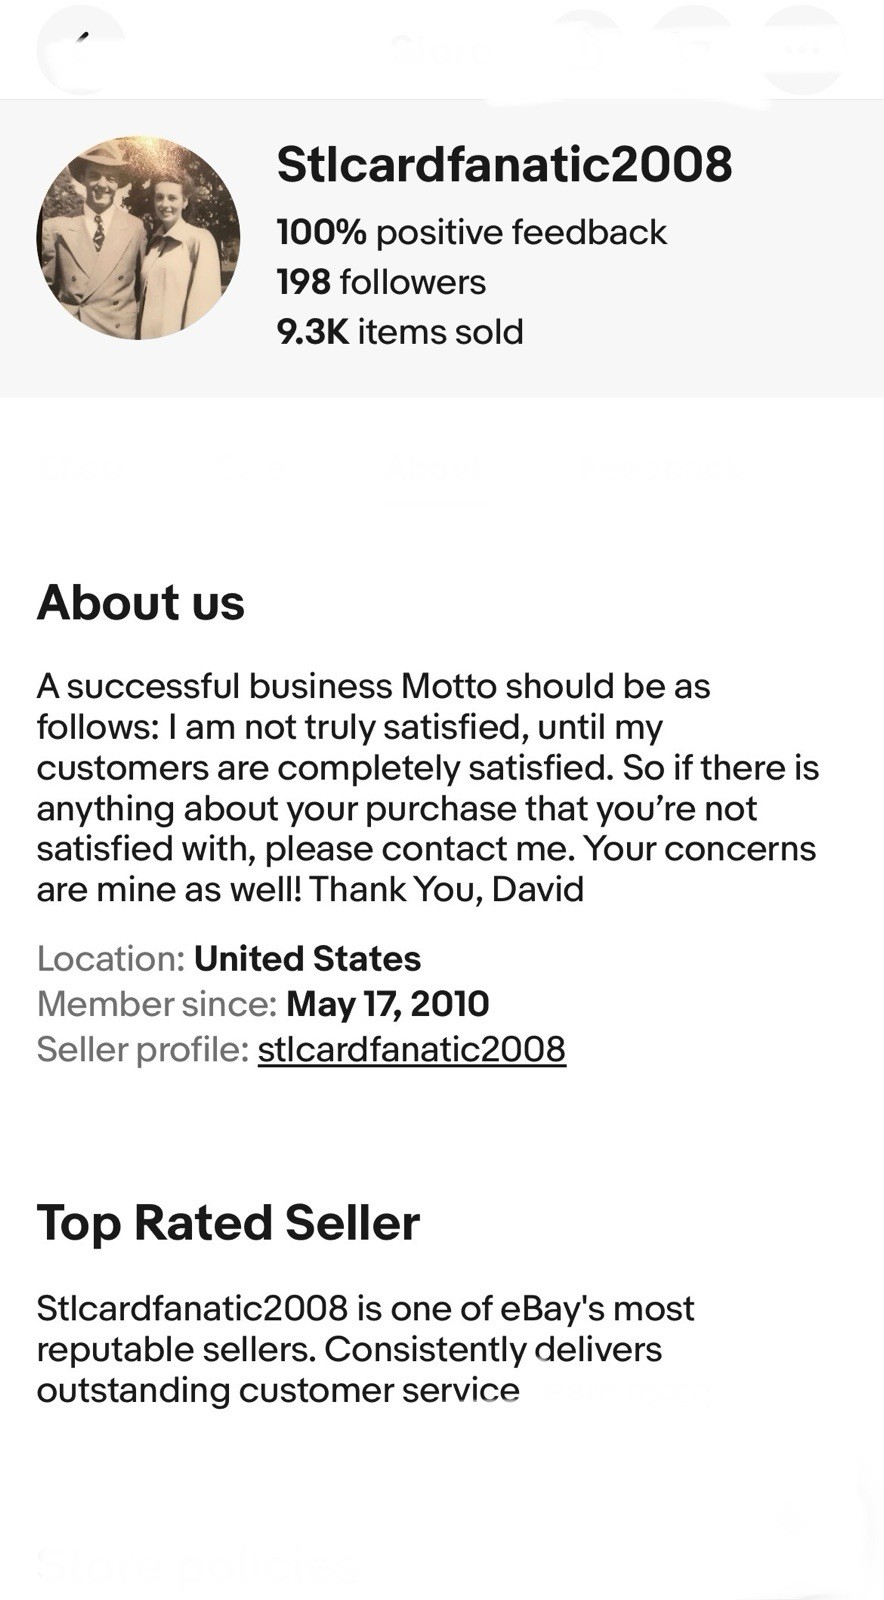Select the 9.3K items sold stat
Viewport: 884px width, 1600px height.
(400, 332)
